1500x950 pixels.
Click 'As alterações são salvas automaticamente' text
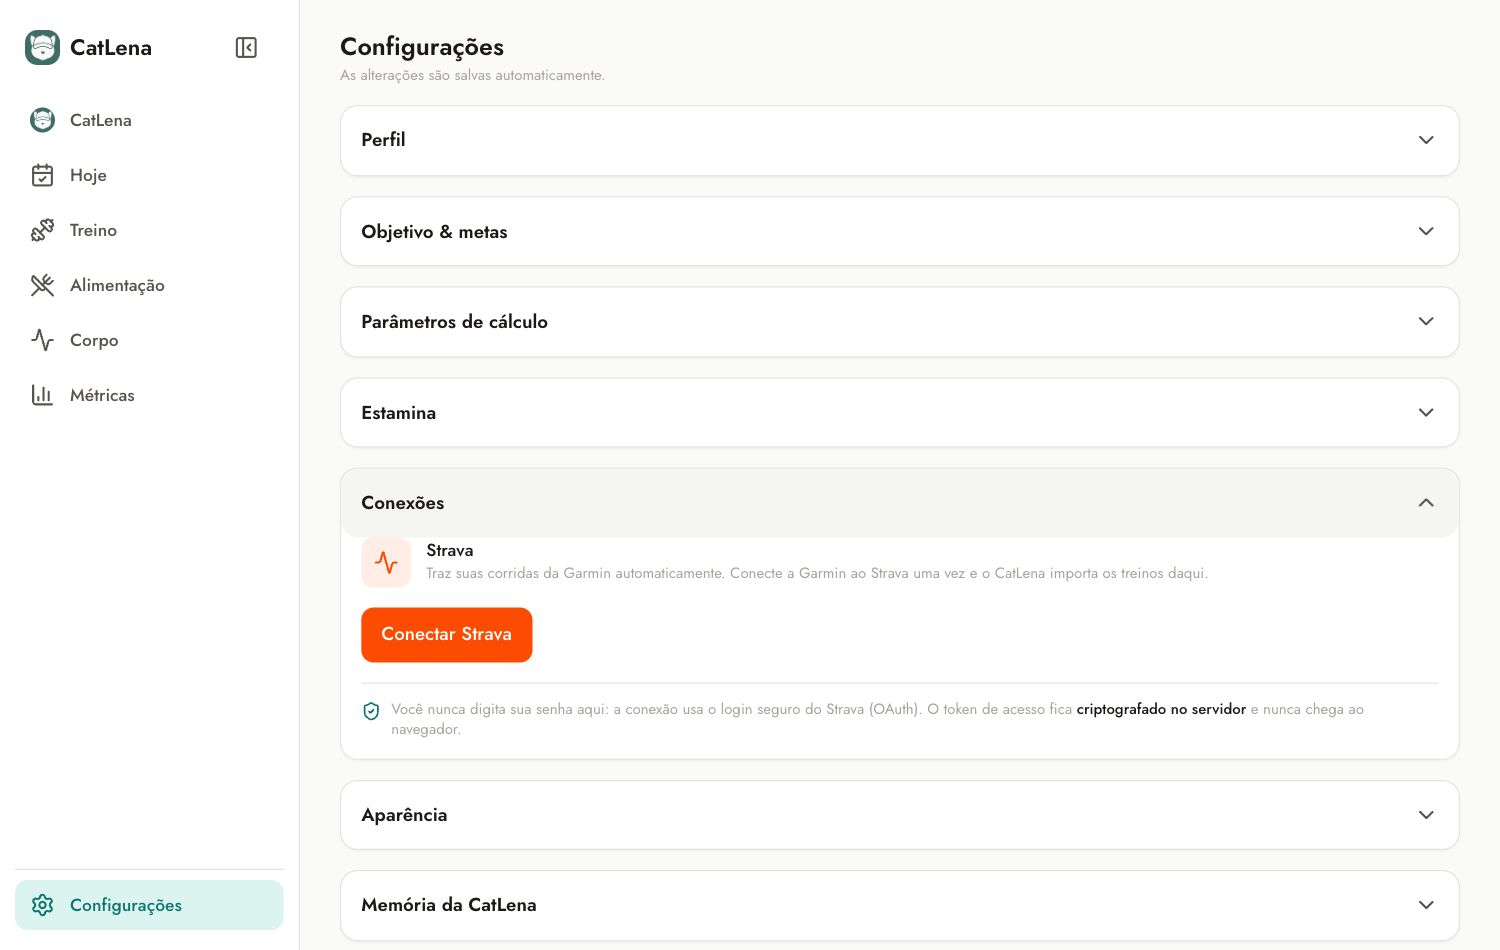click(472, 75)
